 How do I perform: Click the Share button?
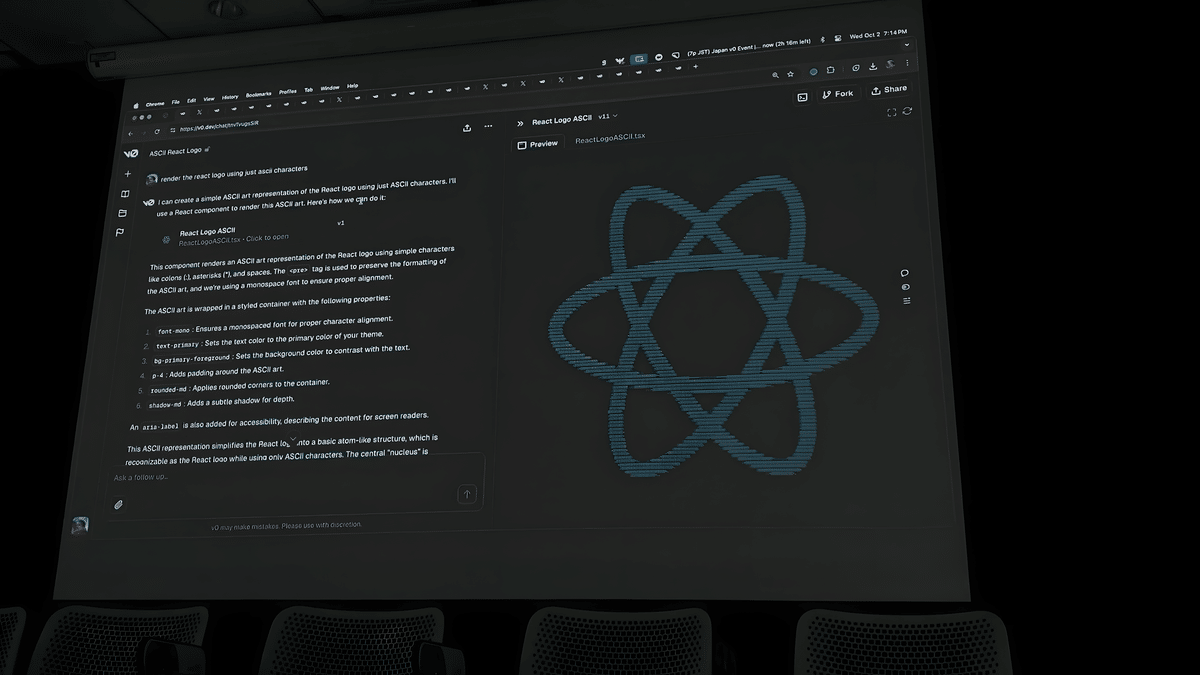pos(889,90)
